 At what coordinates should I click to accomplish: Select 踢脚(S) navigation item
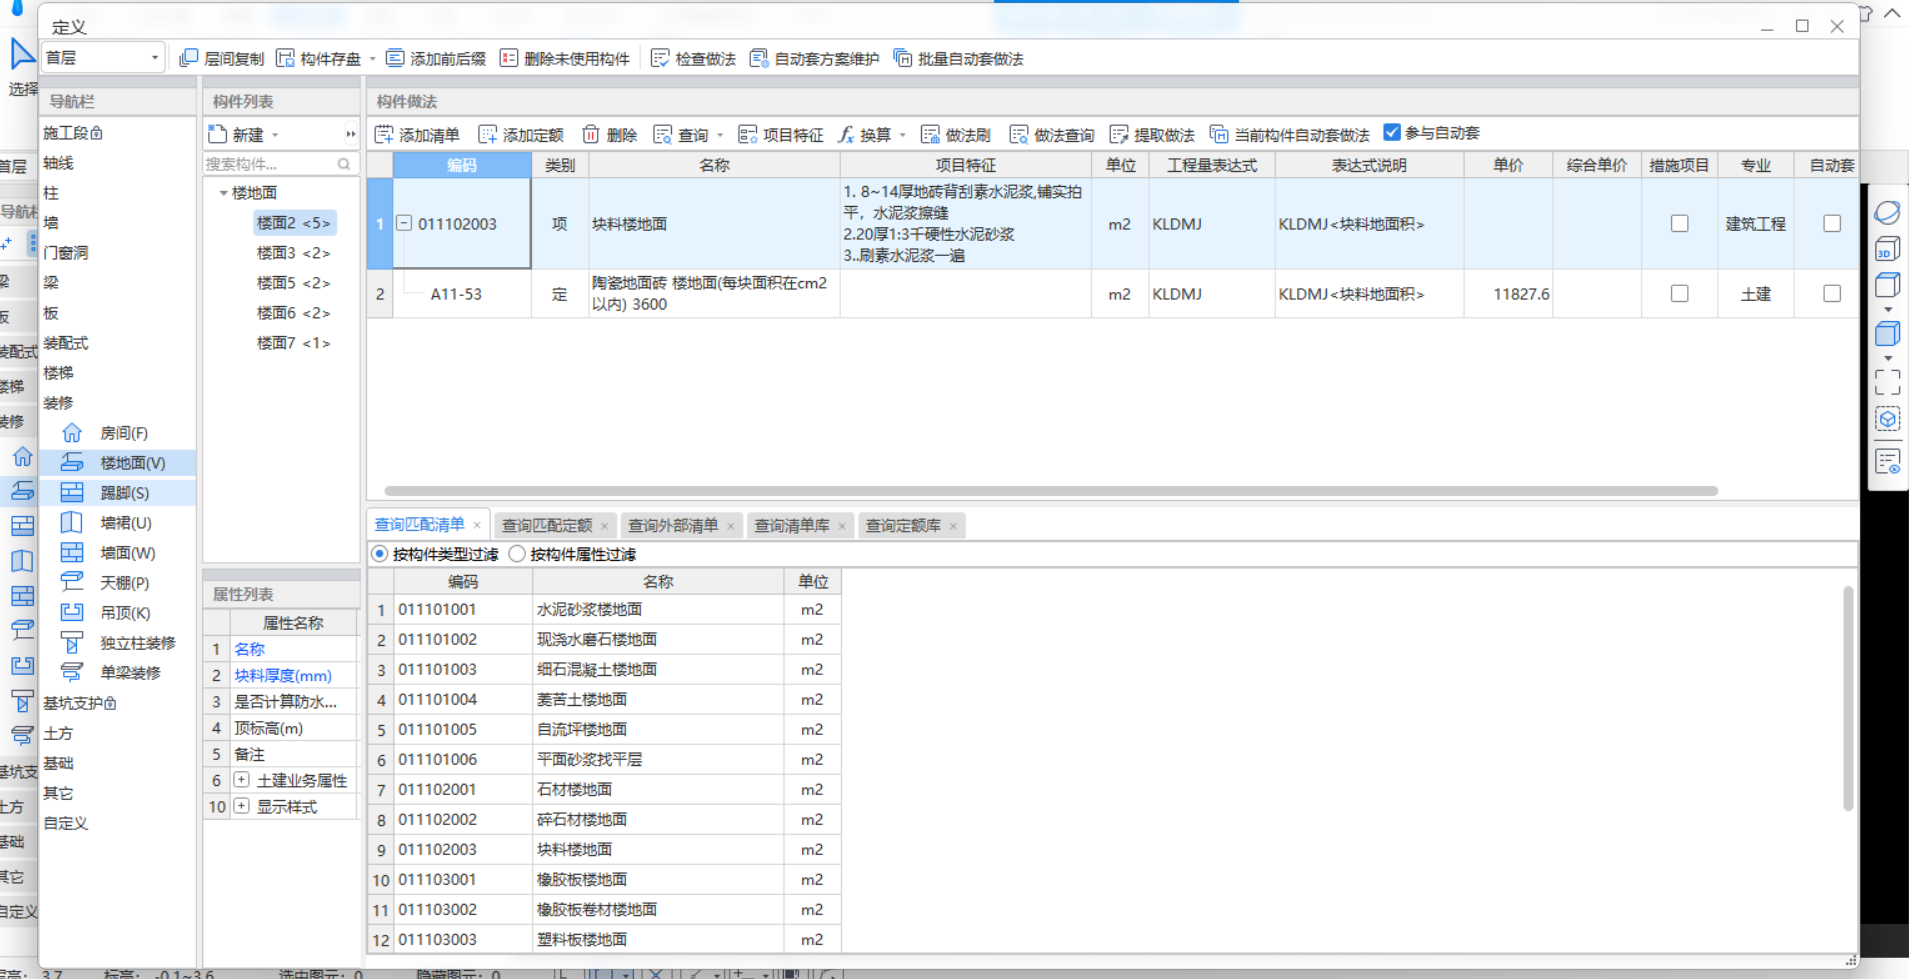[118, 493]
